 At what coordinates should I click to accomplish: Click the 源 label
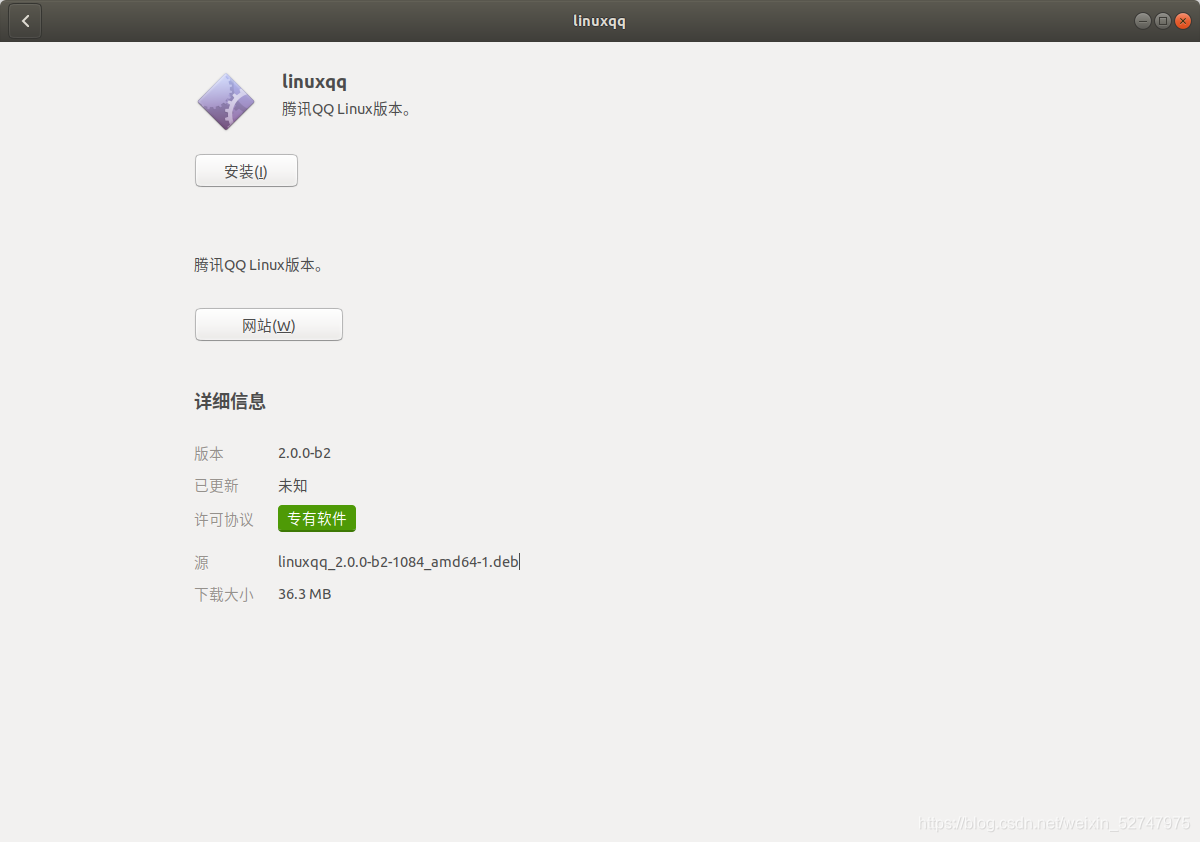tap(202, 563)
